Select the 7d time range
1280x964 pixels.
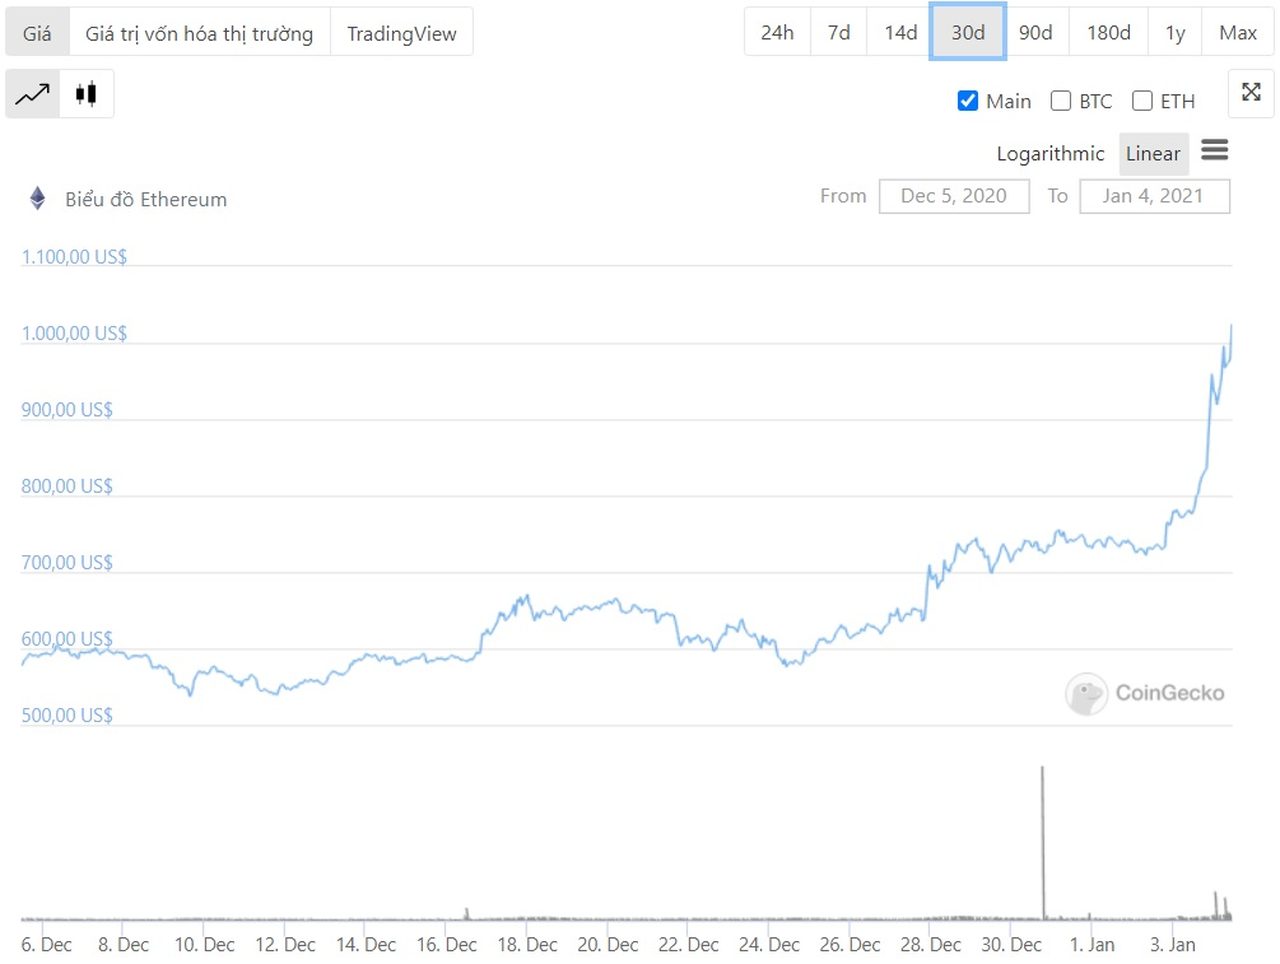point(839,33)
